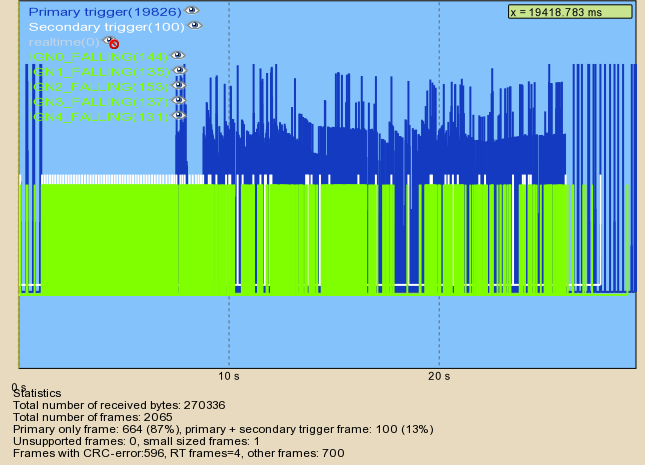The width and height of the screenshot is (645, 465).
Task: Click the eye icon beside IGN1_FALLING
Action: [178, 71]
